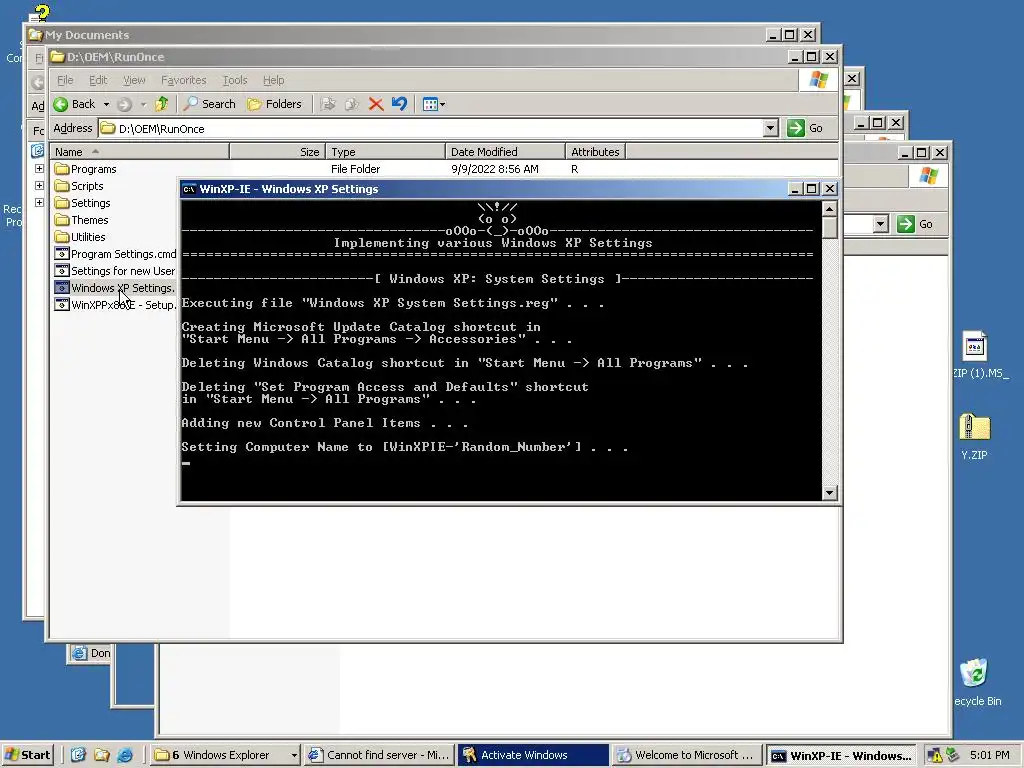Click the console window system menu icon
The image size is (1024, 768).
point(189,189)
